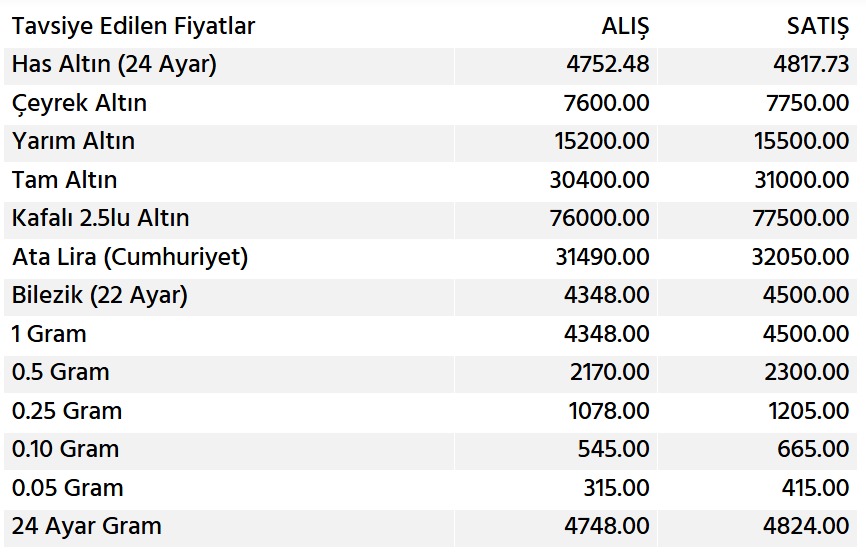866x555 pixels.
Task: Click 0.05 Gram selling price 415.00
Action: click(815, 488)
